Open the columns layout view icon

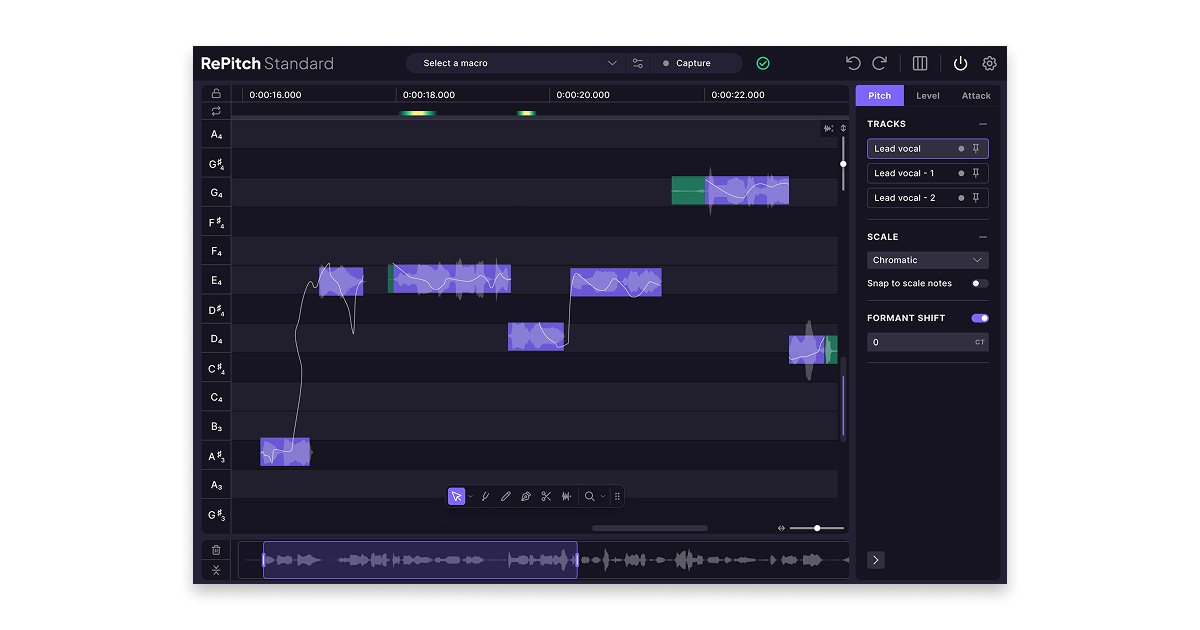920,63
